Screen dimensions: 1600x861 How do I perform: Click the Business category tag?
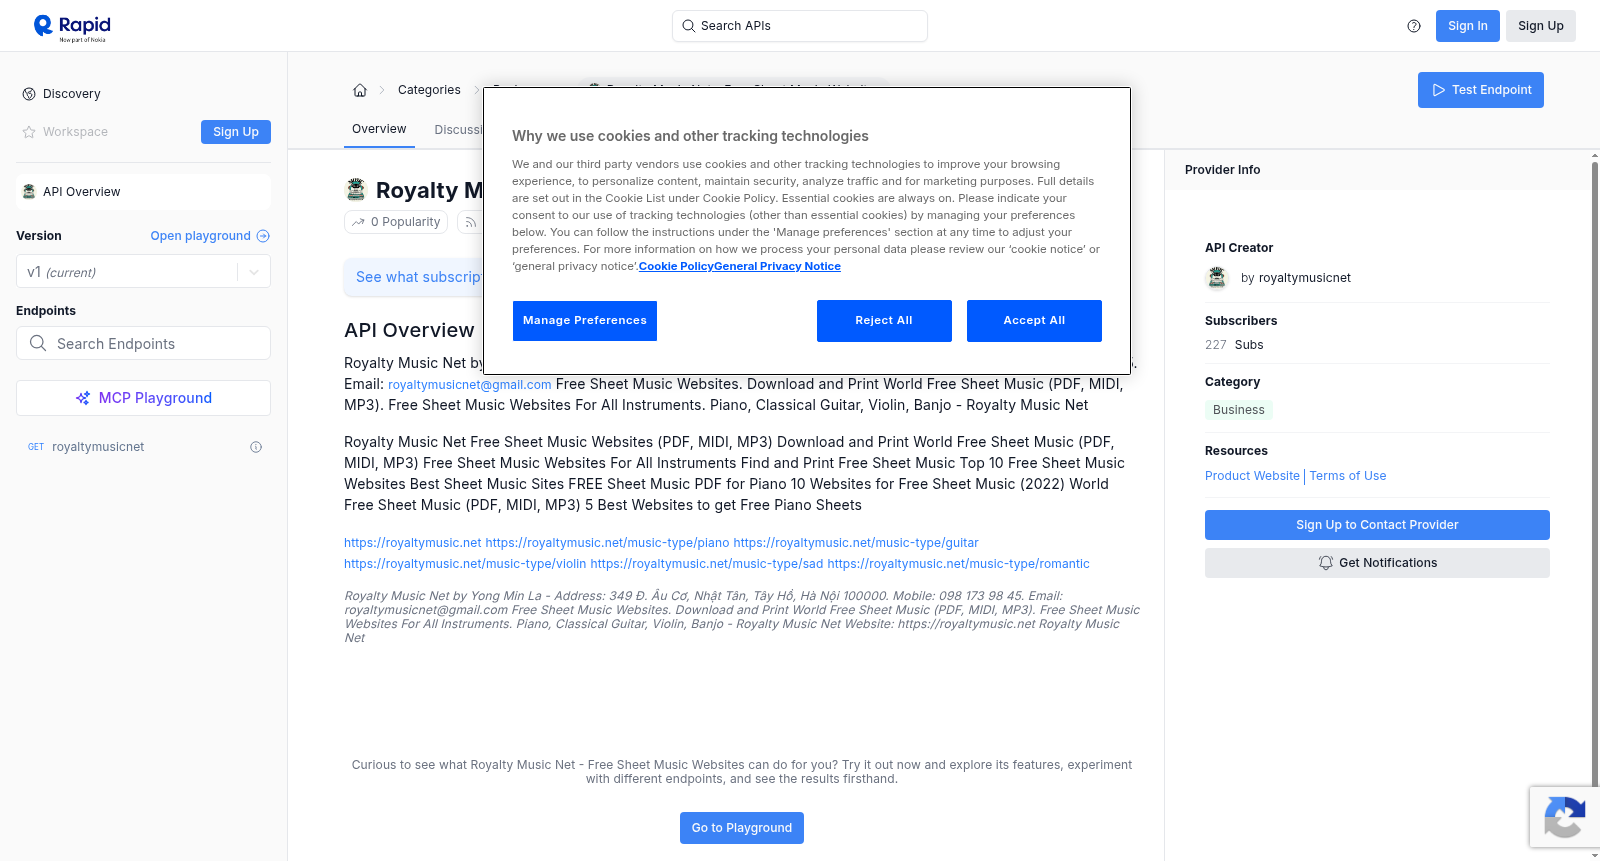(x=1239, y=410)
